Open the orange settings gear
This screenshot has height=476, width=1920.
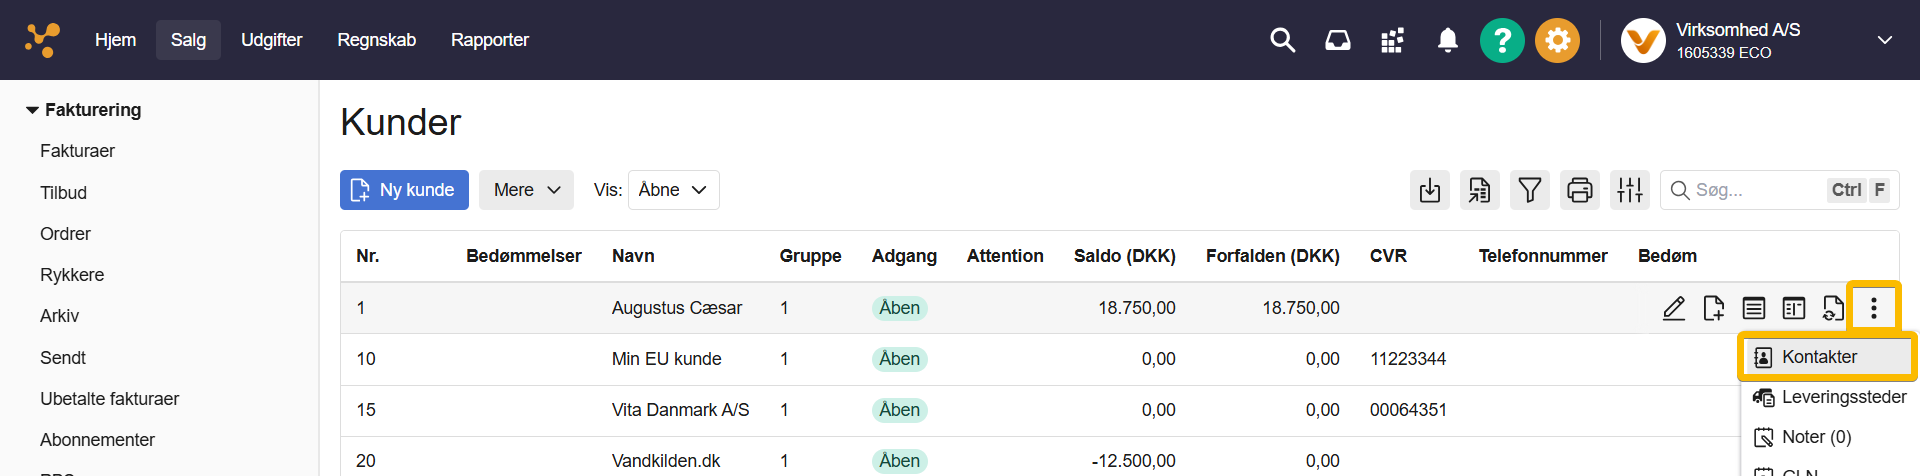1557,40
